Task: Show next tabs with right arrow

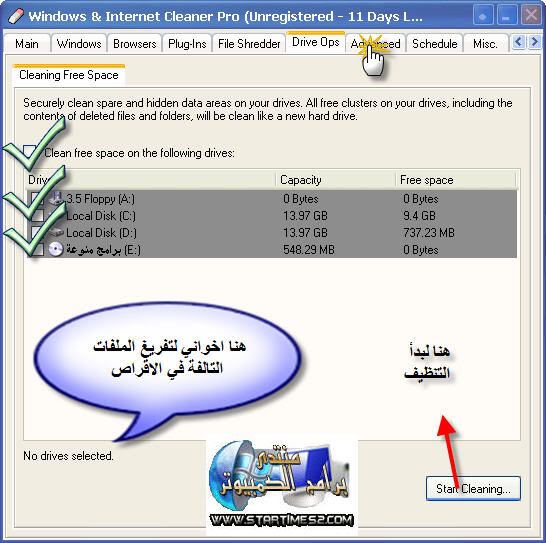Action: tap(534, 42)
